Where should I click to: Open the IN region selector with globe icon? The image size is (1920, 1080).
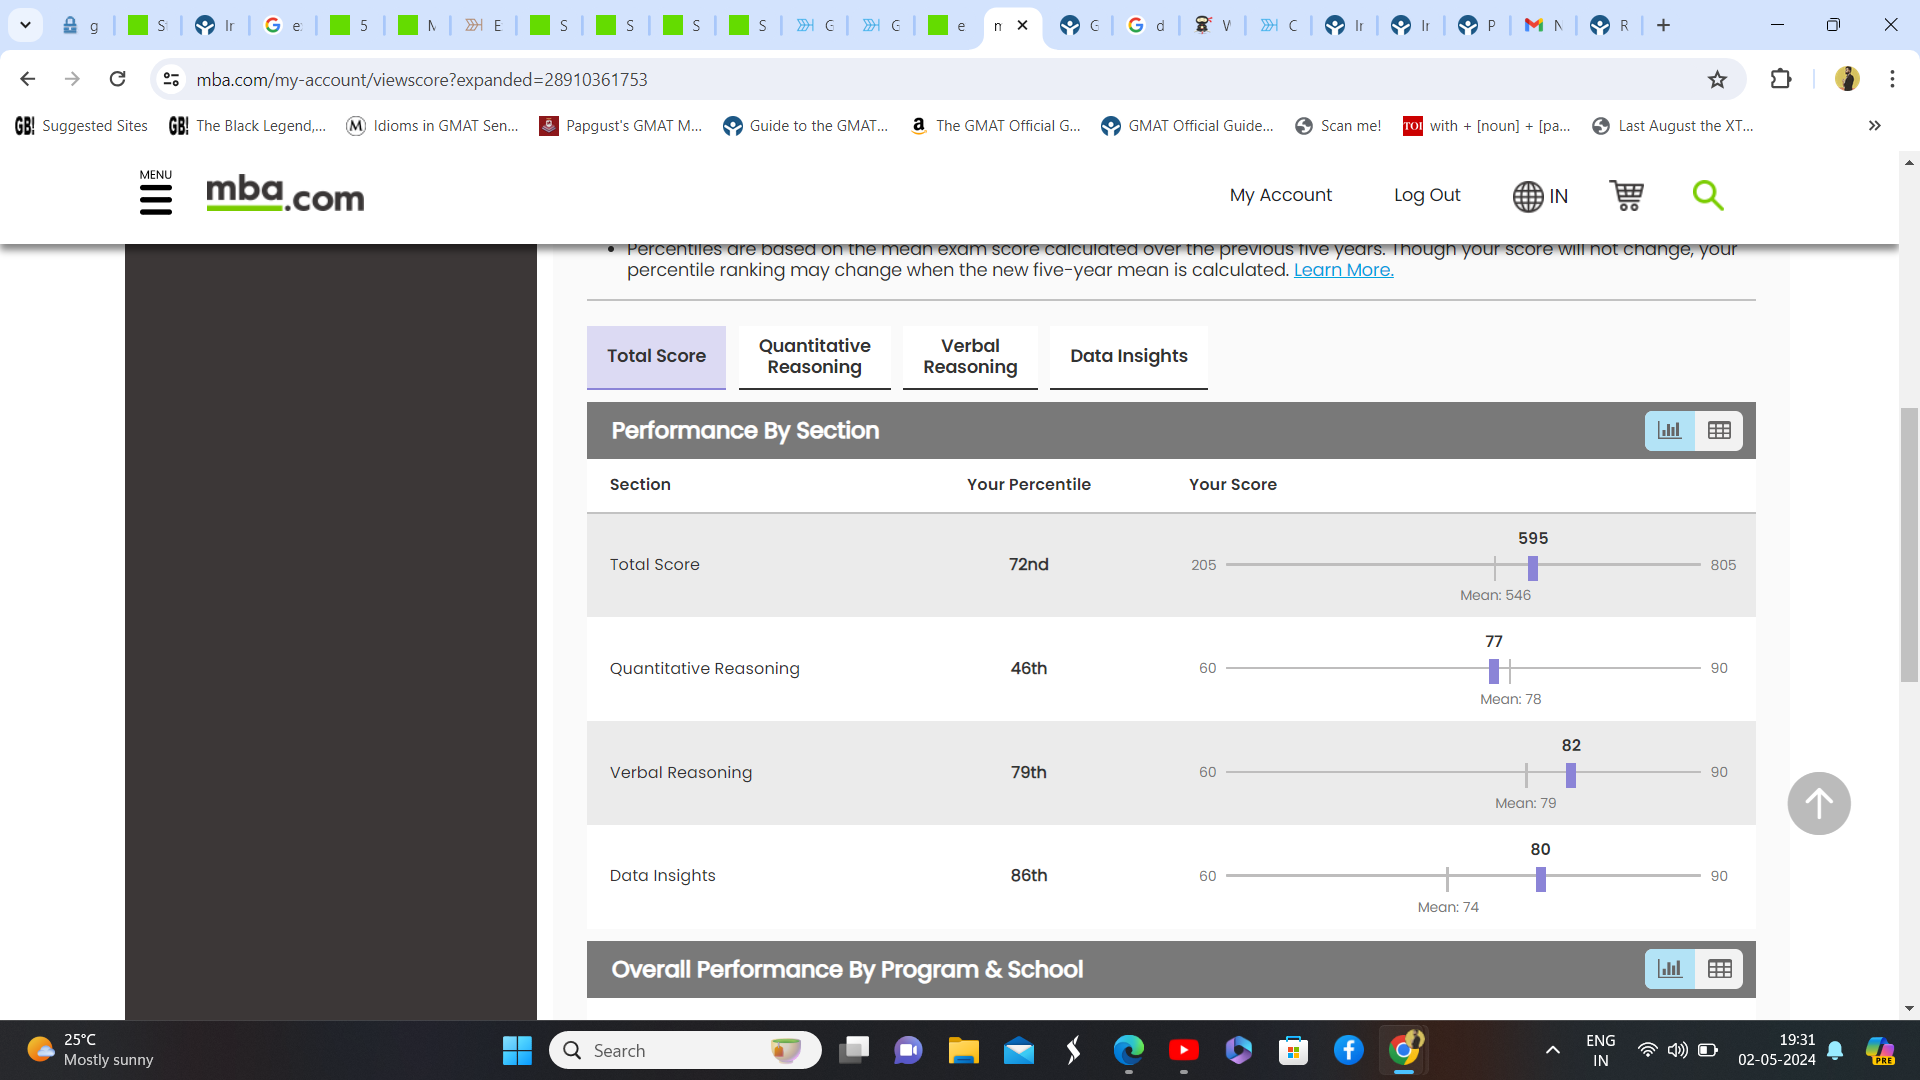(x=1539, y=195)
